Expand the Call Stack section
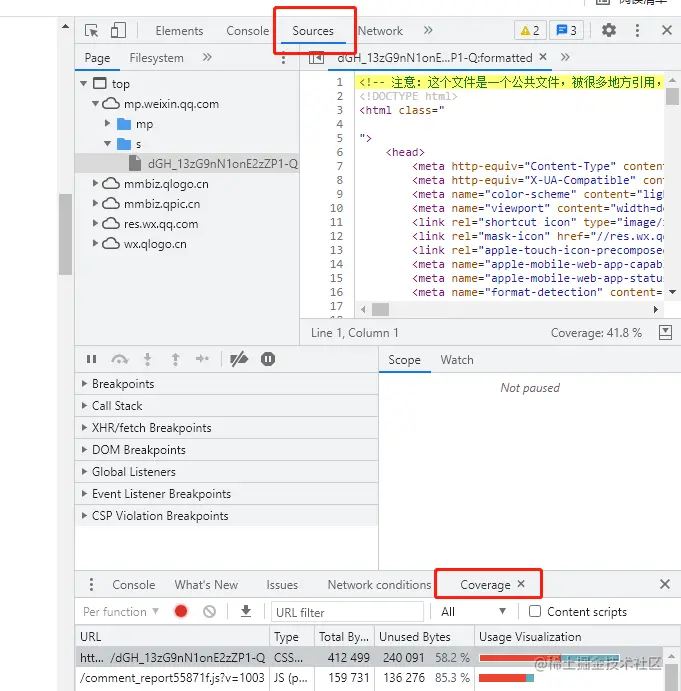This screenshot has width=681, height=691. click(x=227, y=406)
